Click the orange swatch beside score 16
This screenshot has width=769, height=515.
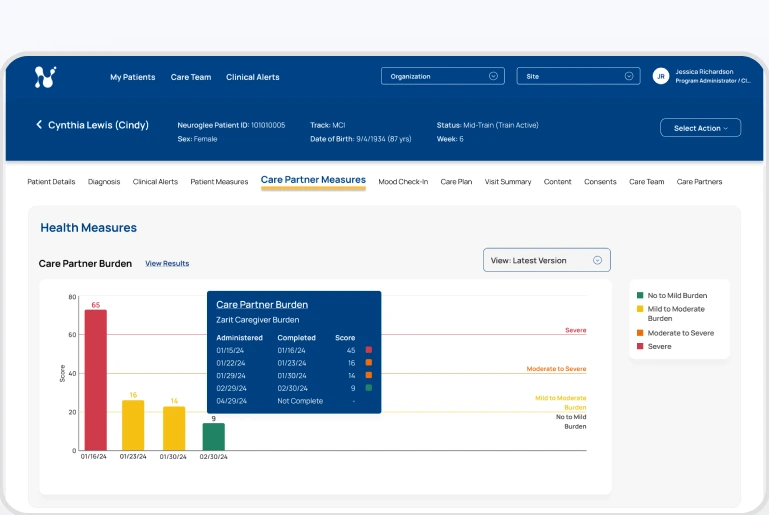point(369,362)
